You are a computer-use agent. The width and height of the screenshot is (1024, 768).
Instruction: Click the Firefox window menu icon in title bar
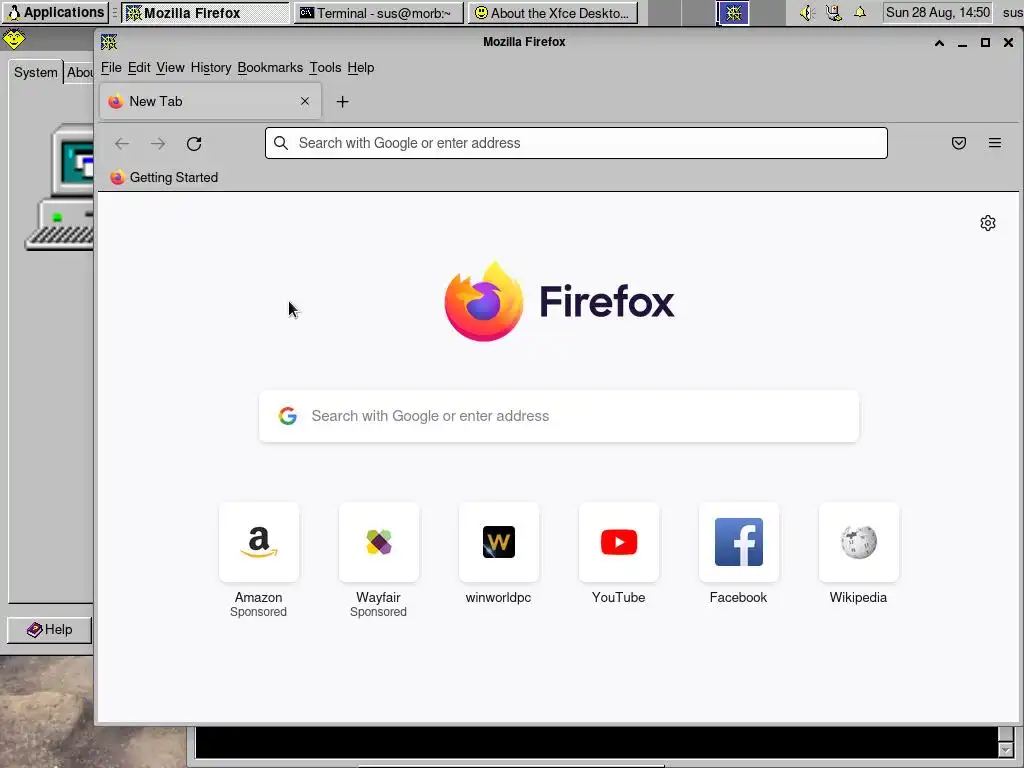click(x=109, y=42)
